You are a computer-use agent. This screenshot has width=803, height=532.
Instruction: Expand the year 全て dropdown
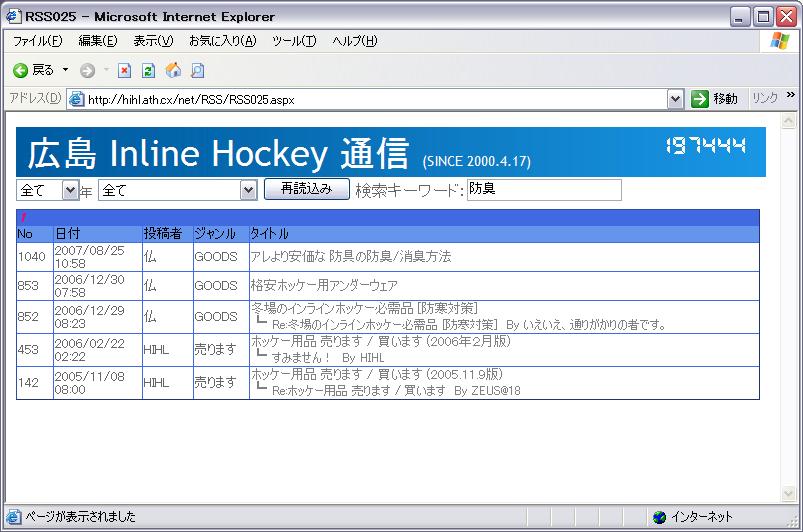coord(70,190)
